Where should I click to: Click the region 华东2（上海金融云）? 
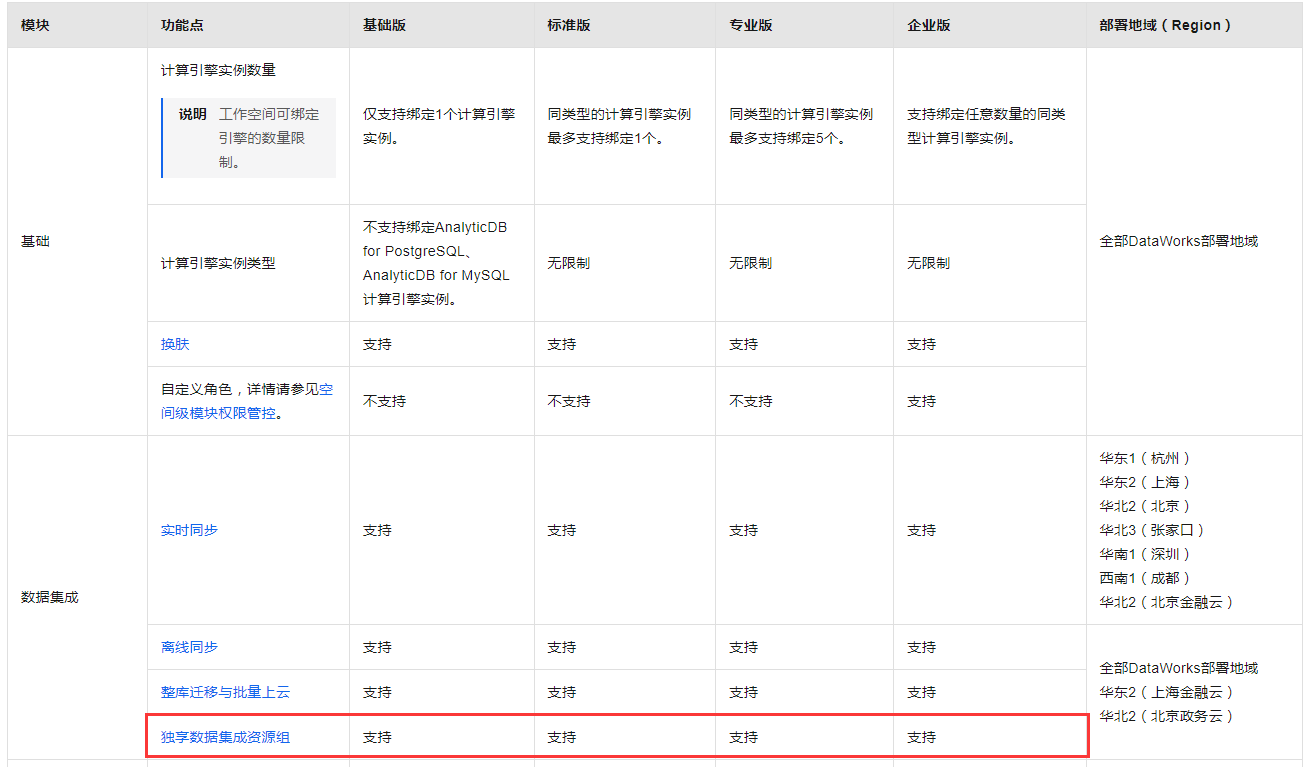coord(1167,692)
